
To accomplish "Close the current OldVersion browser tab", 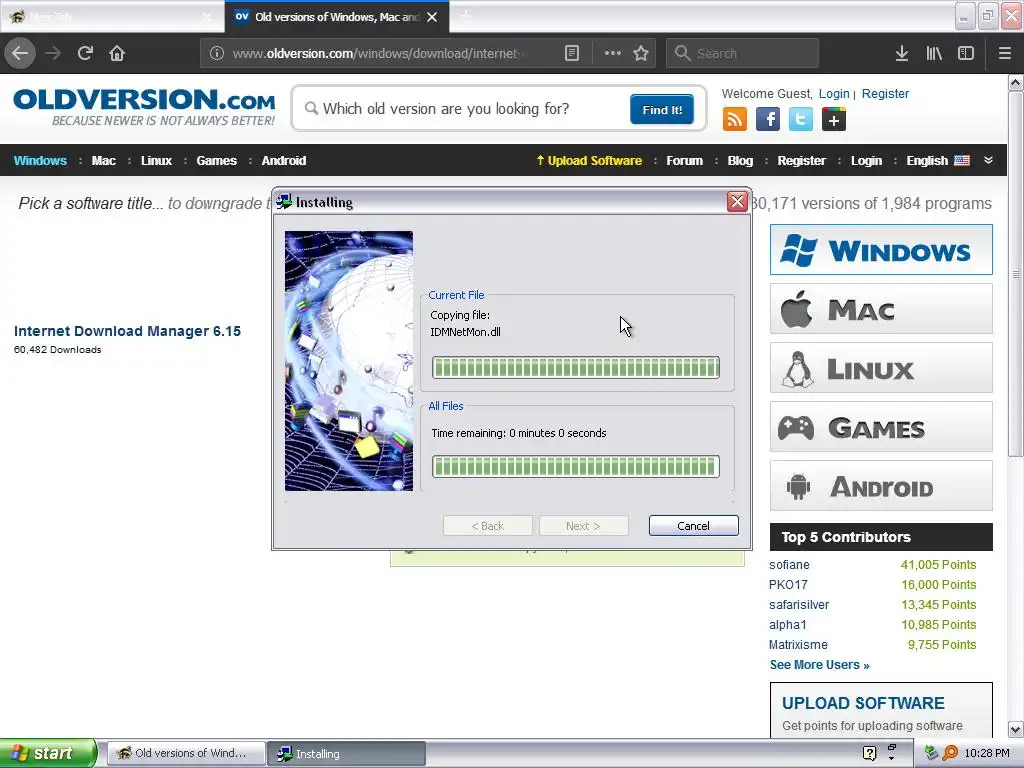I will (432, 17).
